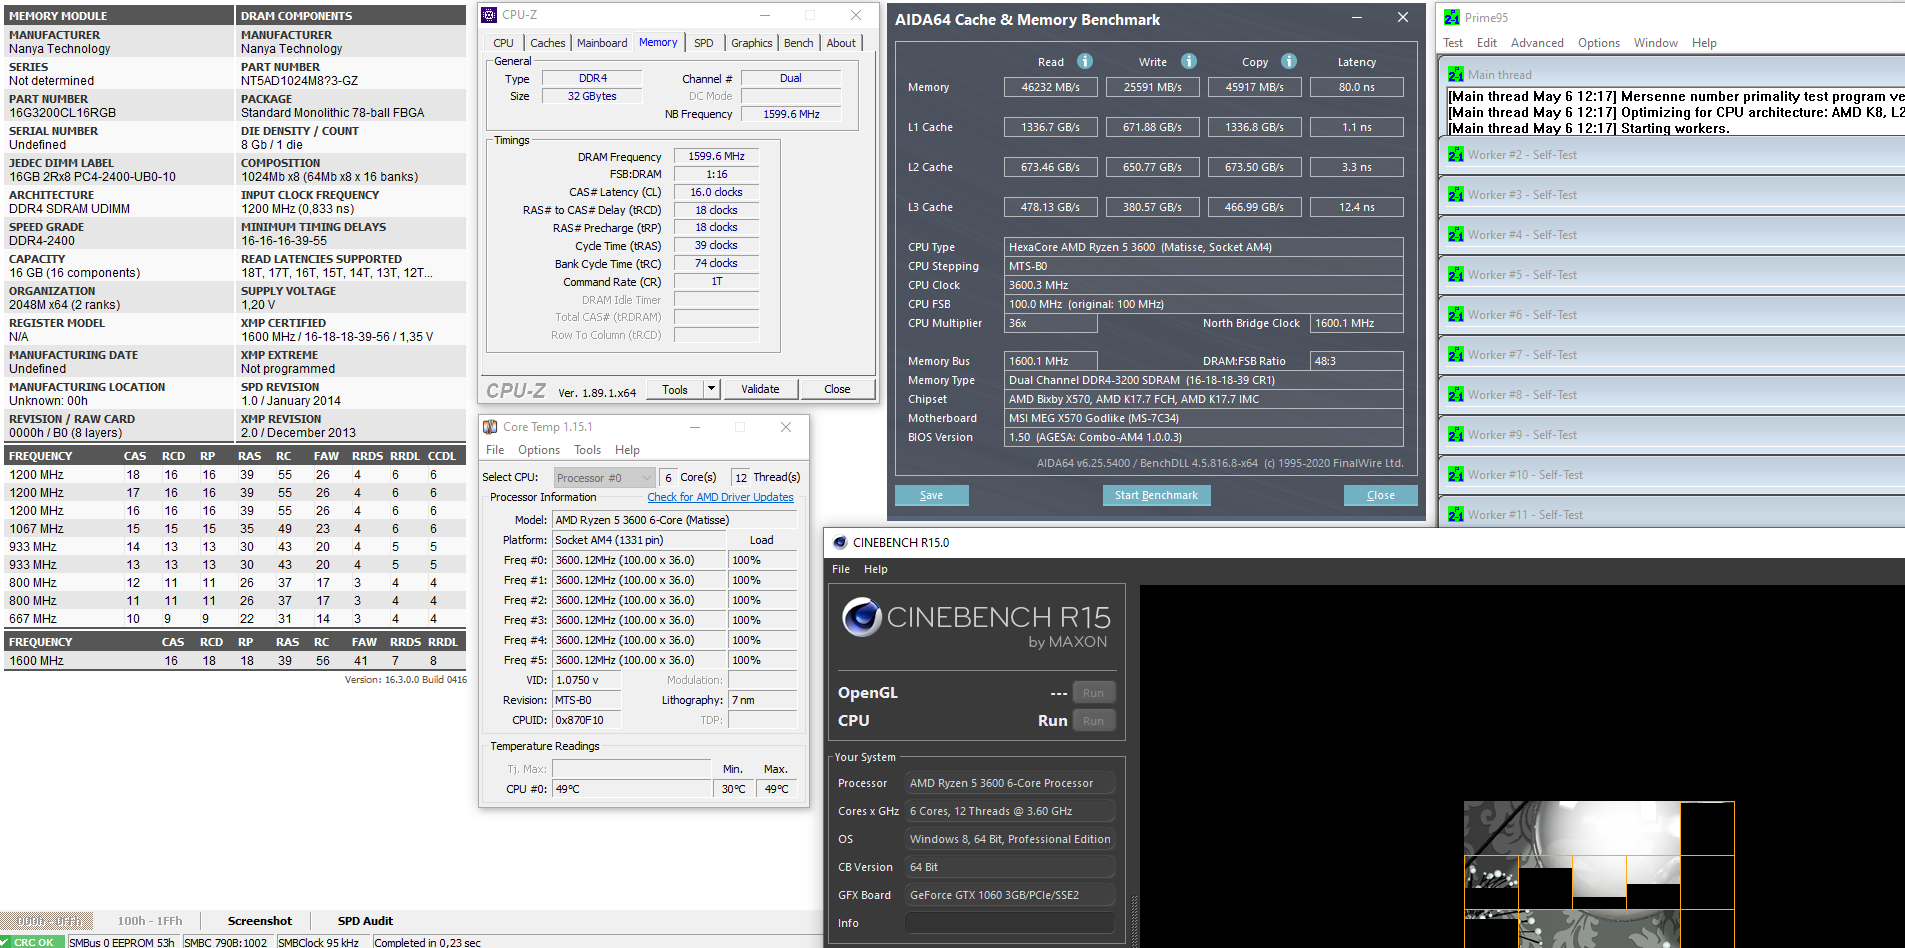The height and width of the screenshot is (948, 1905).
Task: Switch to the About tab in CPU-Z
Action: [841, 43]
